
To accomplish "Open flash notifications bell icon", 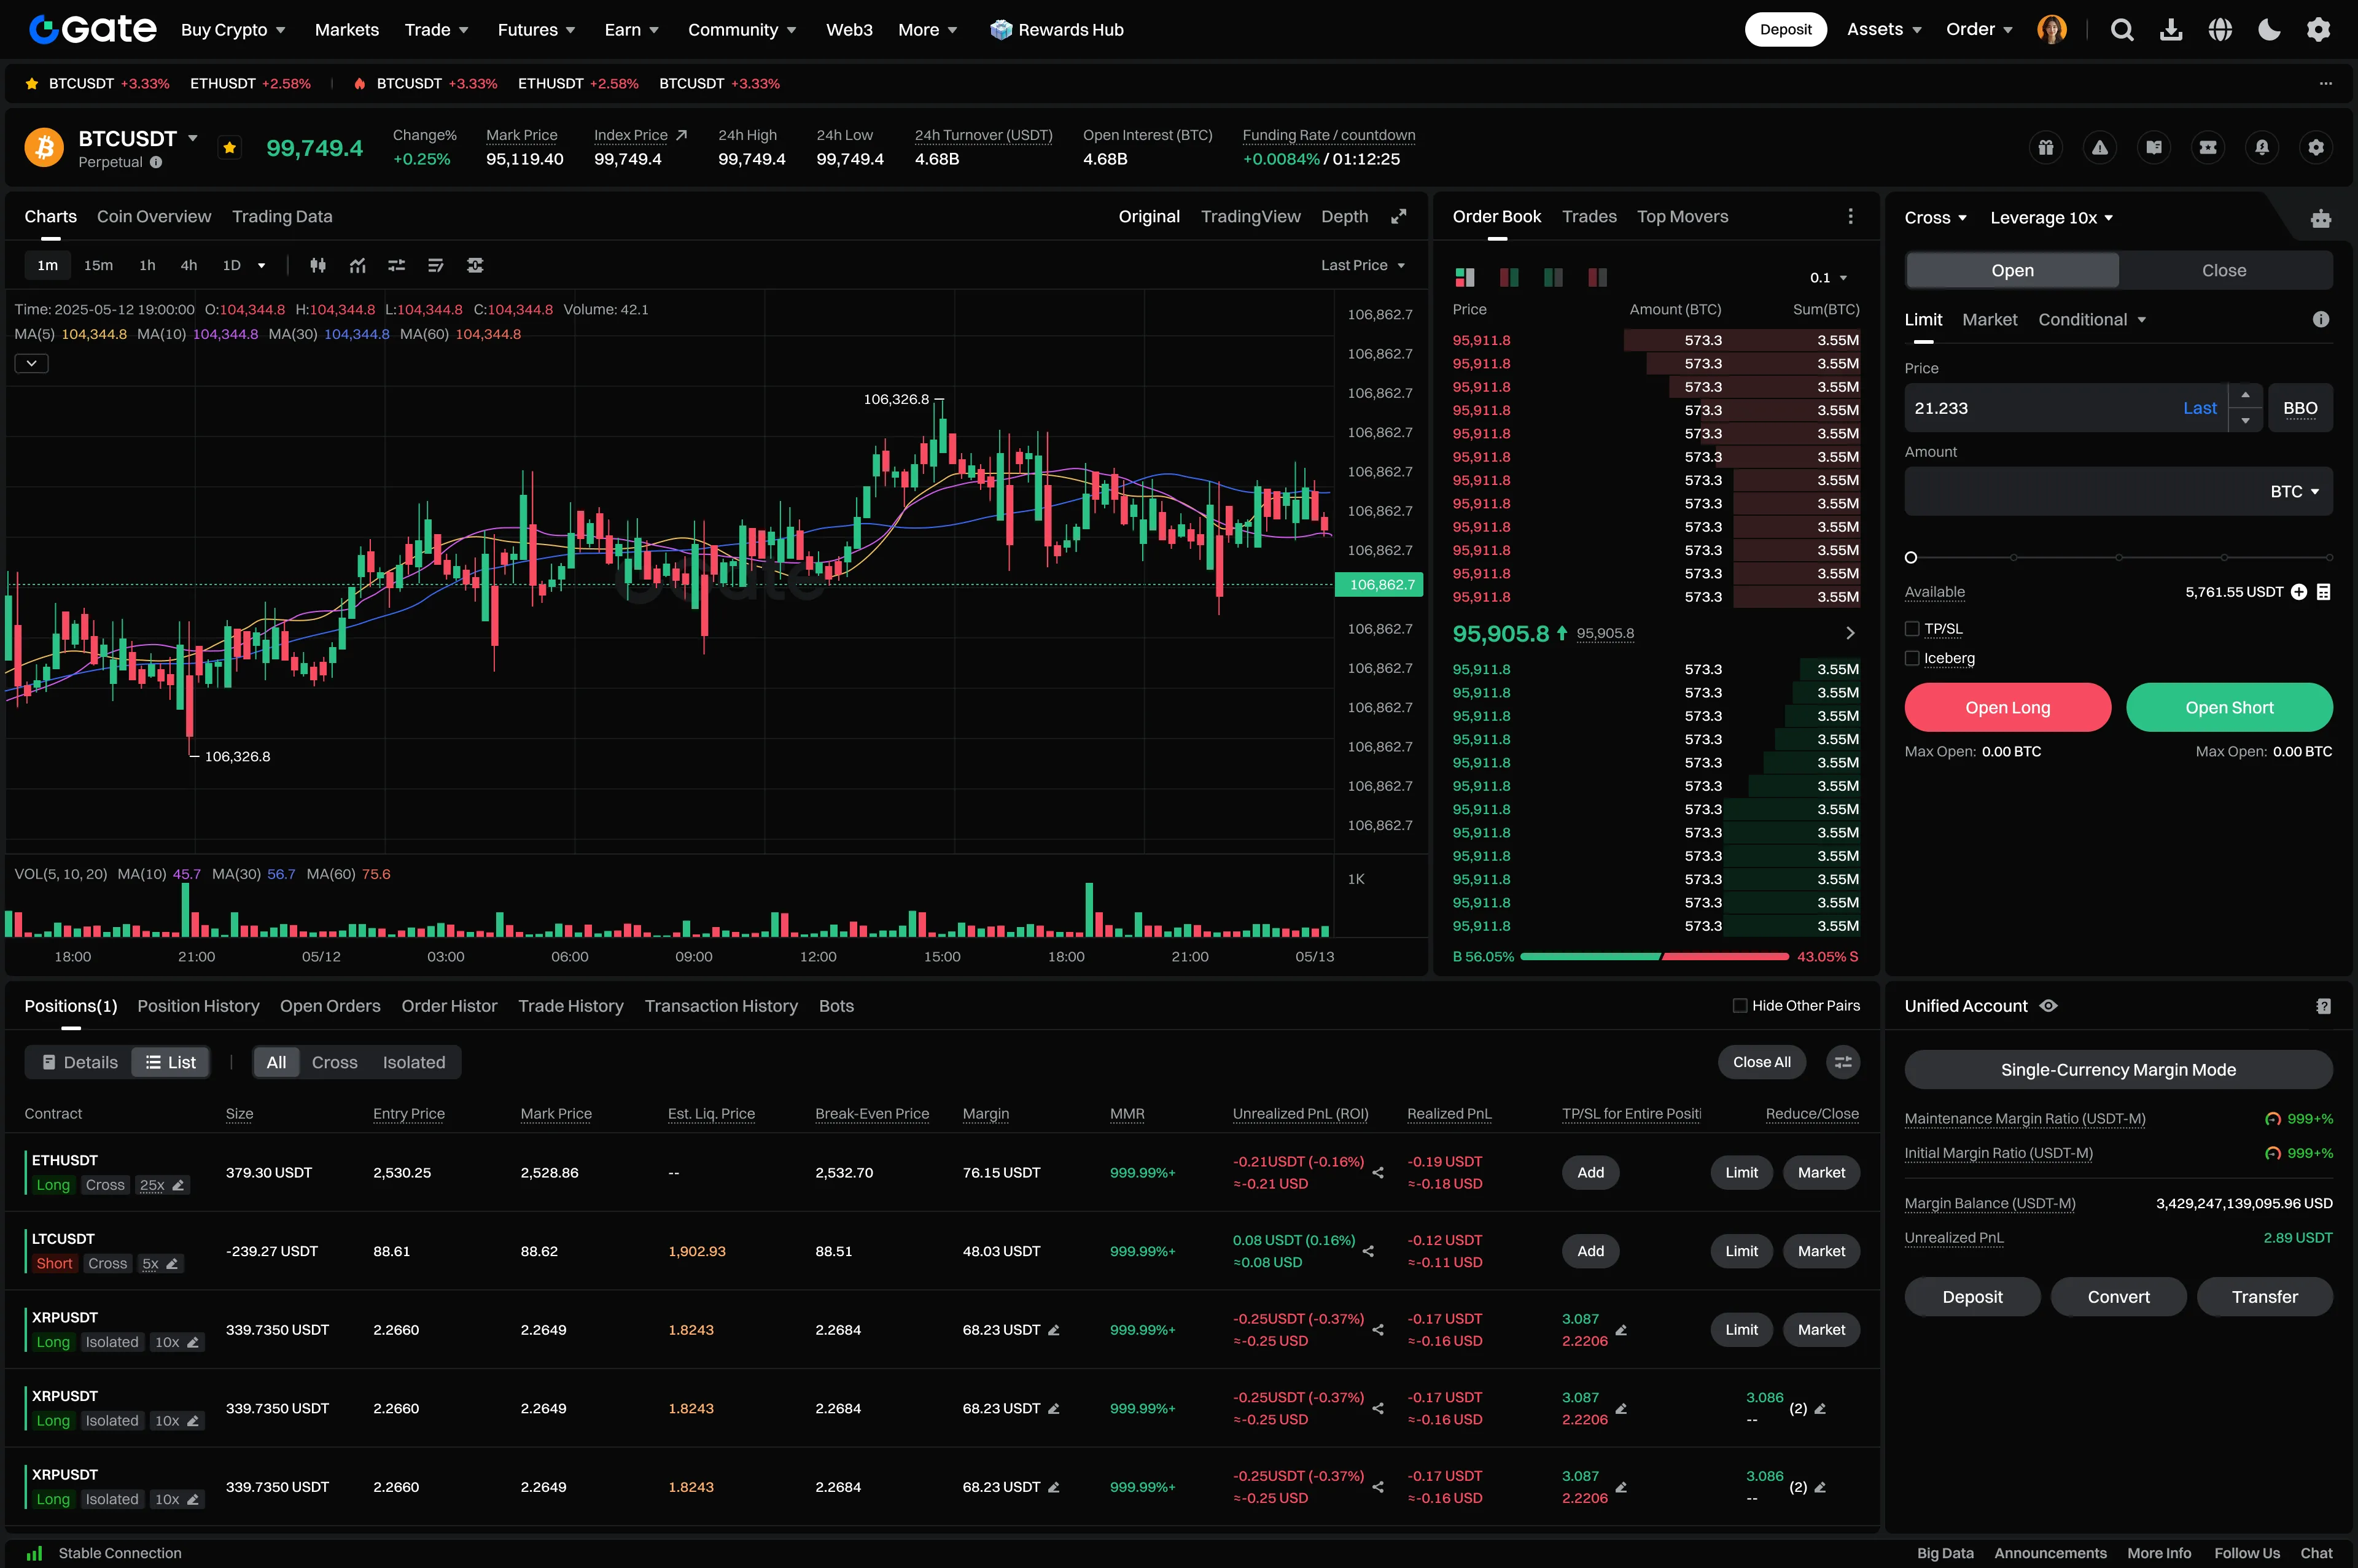I will pyautogui.click(x=2262, y=147).
